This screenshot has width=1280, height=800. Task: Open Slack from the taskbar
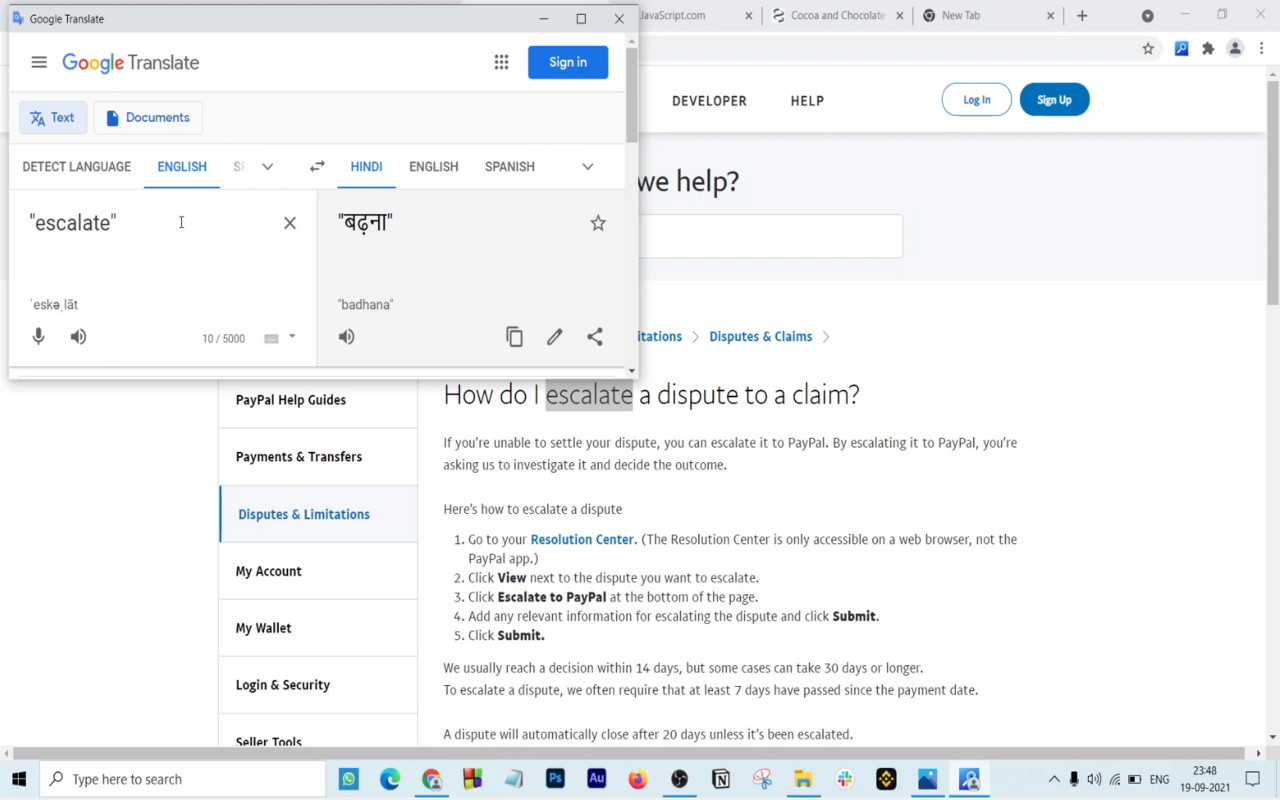point(845,779)
